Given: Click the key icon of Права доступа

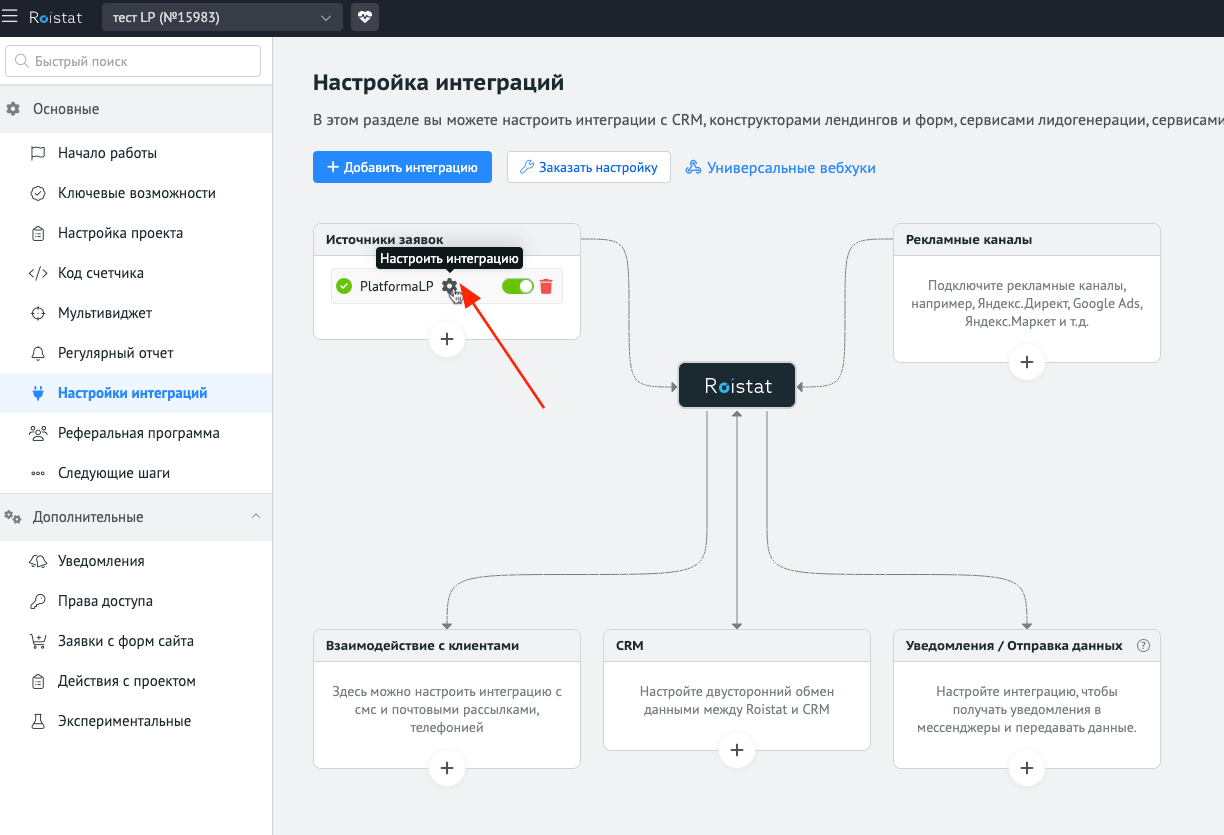Looking at the screenshot, I should (38, 601).
